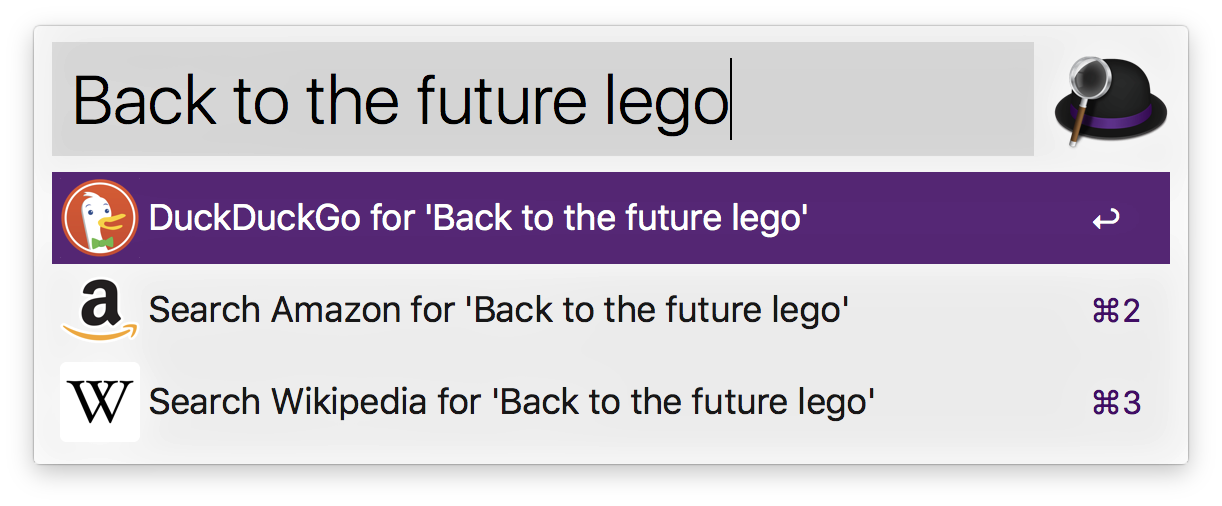Place cursor on the word 'Back' in search box
This screenshot has width=1222, height=506.
pos(145,99)
